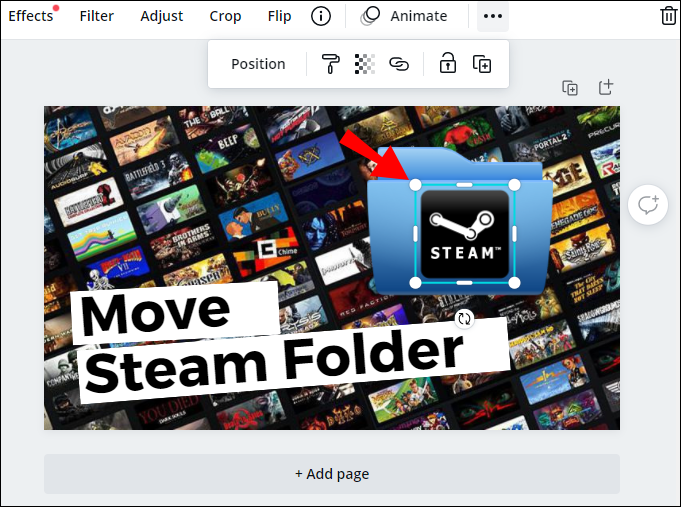Open the three-dots more options menu

(x=493, y=16)
